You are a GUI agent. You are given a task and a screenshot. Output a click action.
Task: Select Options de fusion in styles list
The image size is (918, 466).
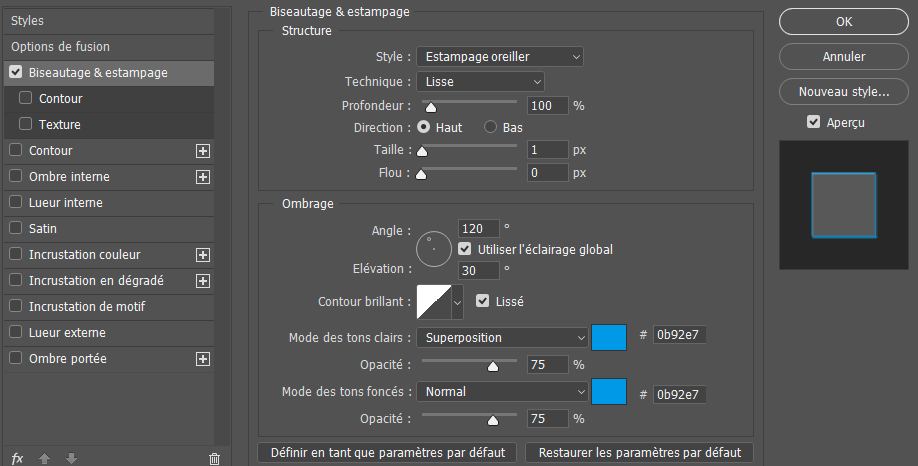60,47
